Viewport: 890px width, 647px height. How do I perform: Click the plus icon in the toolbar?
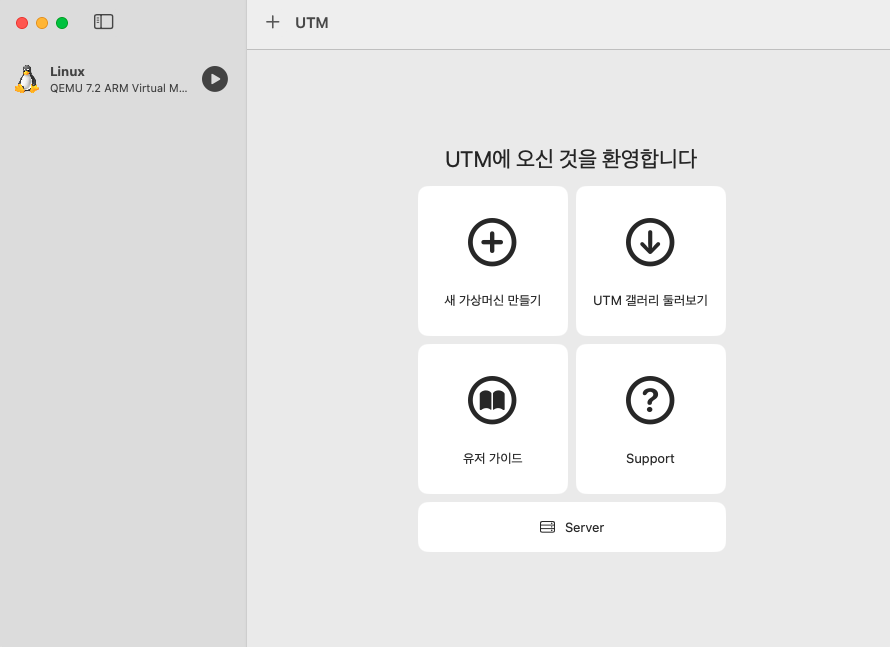point(272,22)
